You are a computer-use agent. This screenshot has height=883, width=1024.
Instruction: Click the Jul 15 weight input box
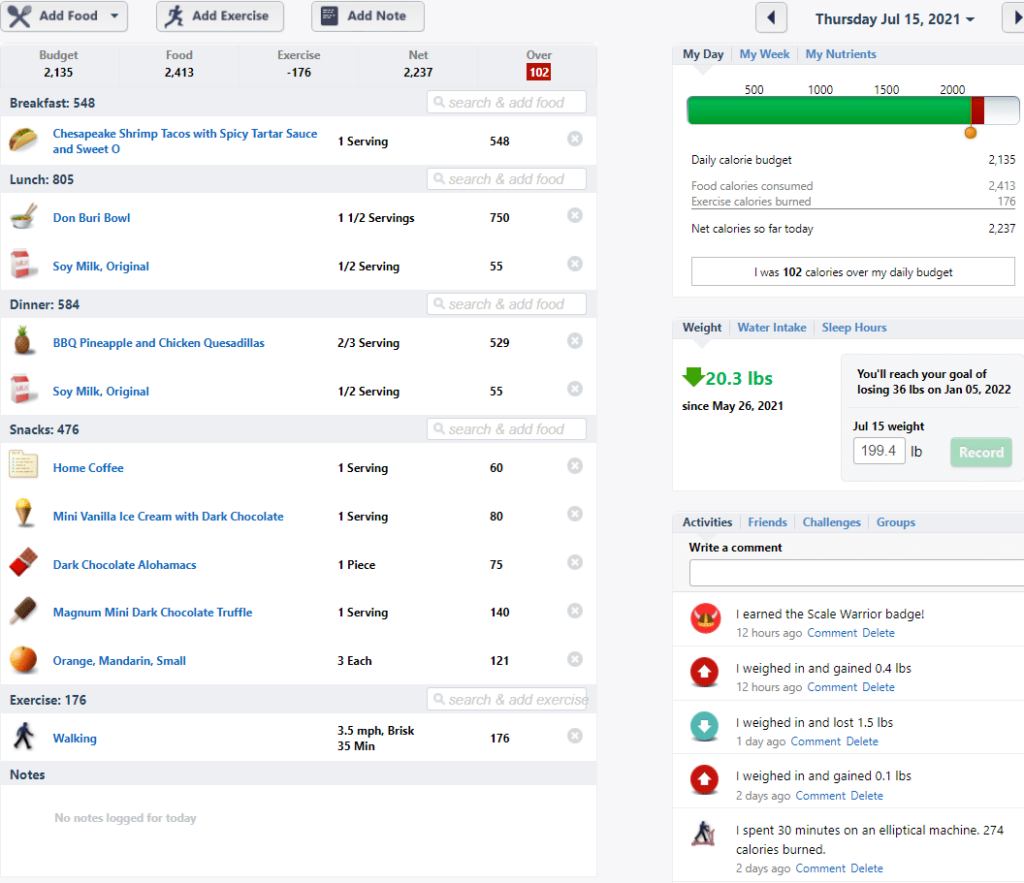click(x=879, y=451)
